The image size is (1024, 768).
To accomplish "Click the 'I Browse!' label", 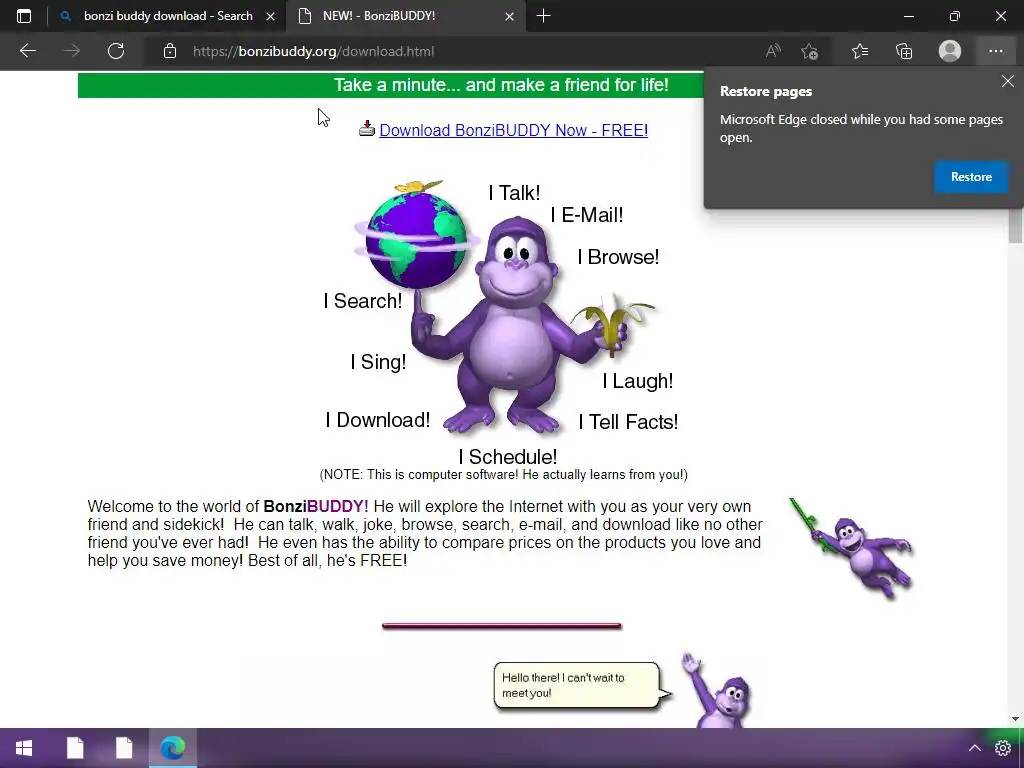I will [x=618, y=257].
